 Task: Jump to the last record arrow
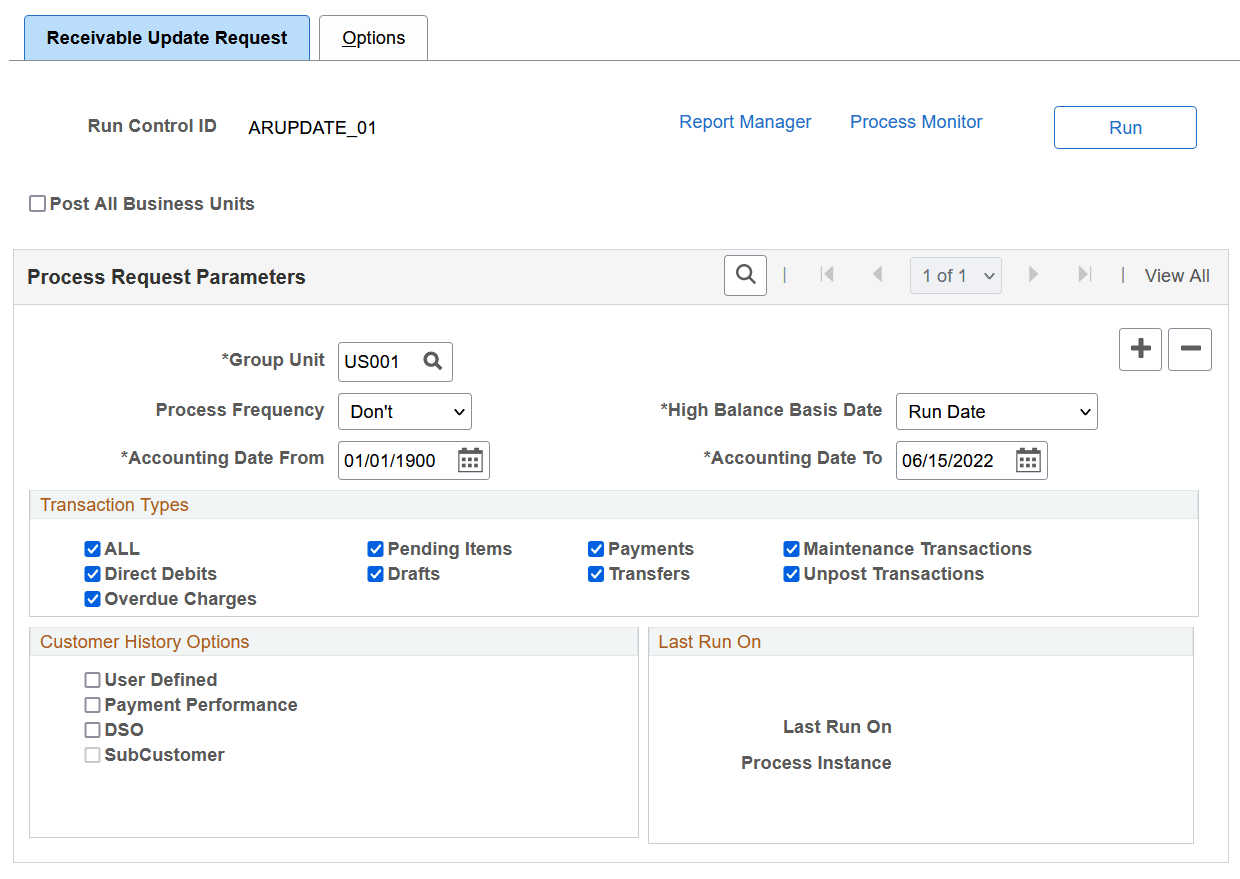click(x=1085, y=275)
